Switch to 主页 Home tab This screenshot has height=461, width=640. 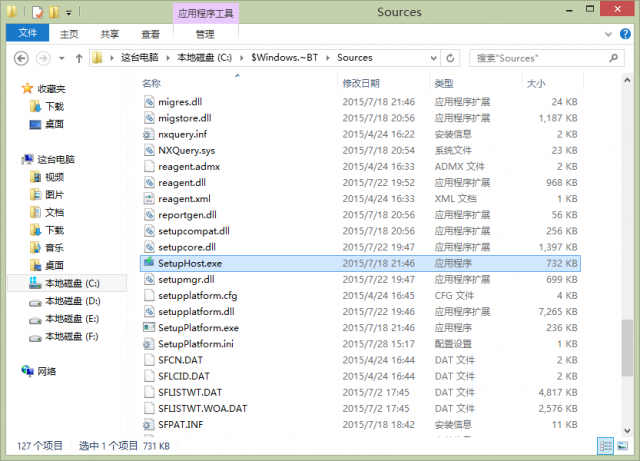[69, 34]
